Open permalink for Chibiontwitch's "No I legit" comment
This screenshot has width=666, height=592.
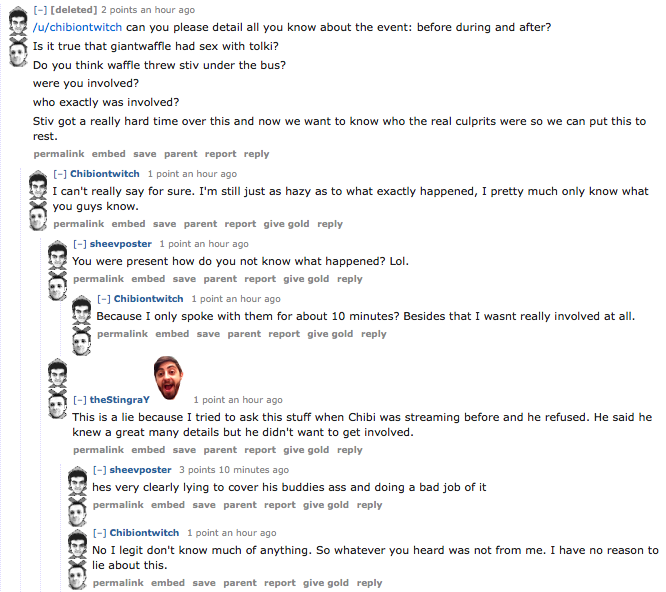tap(119, 583)
